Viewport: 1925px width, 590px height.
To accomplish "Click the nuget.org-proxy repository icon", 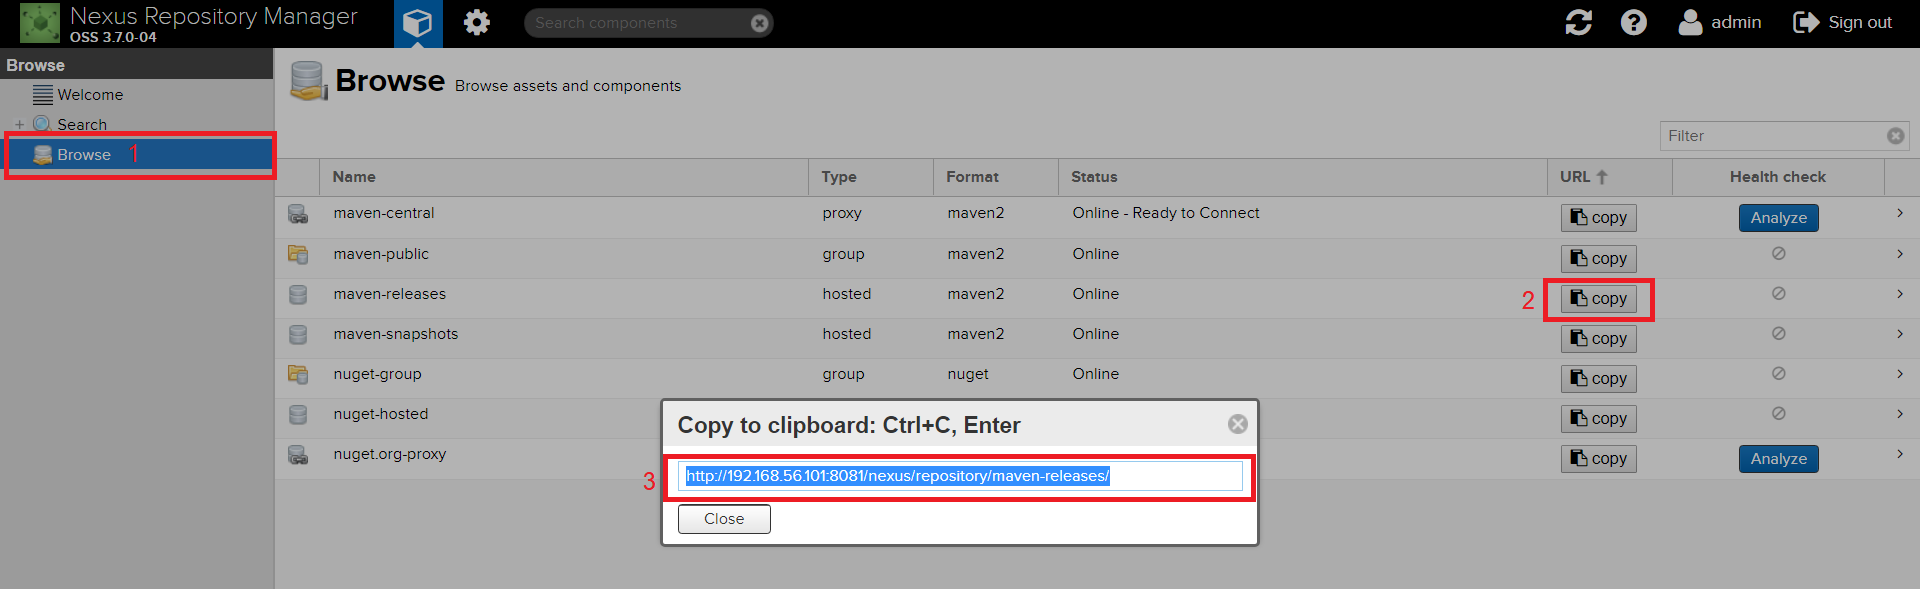I will (x=298, y=455).
